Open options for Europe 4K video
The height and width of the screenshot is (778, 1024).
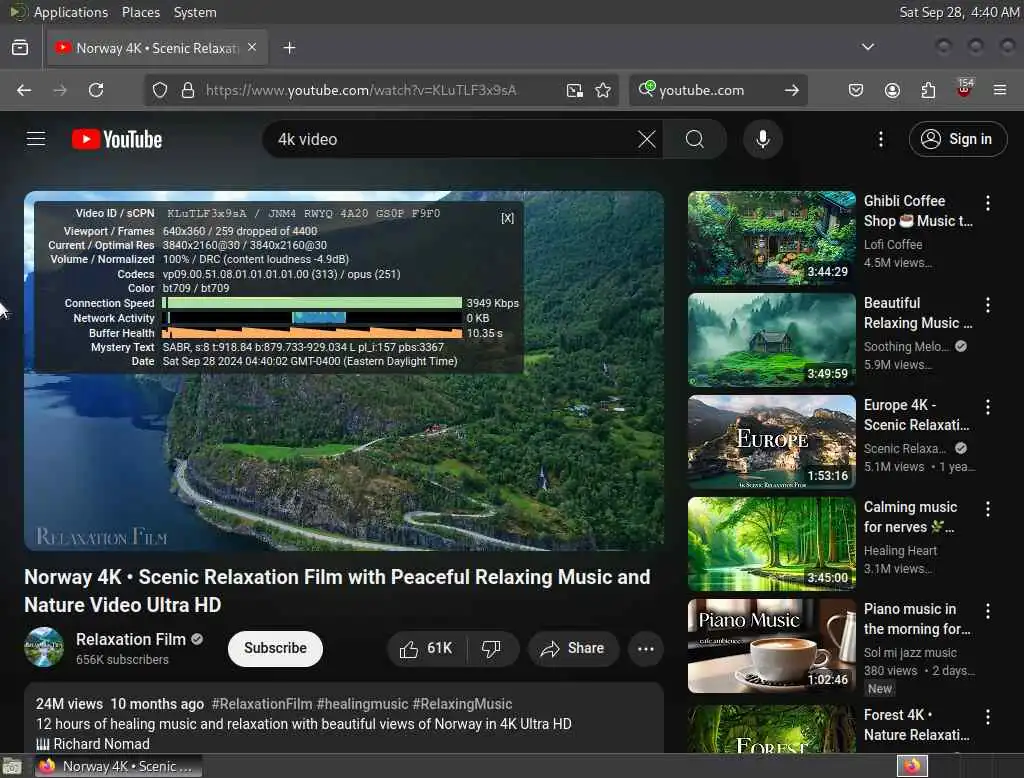pos(987,407)
